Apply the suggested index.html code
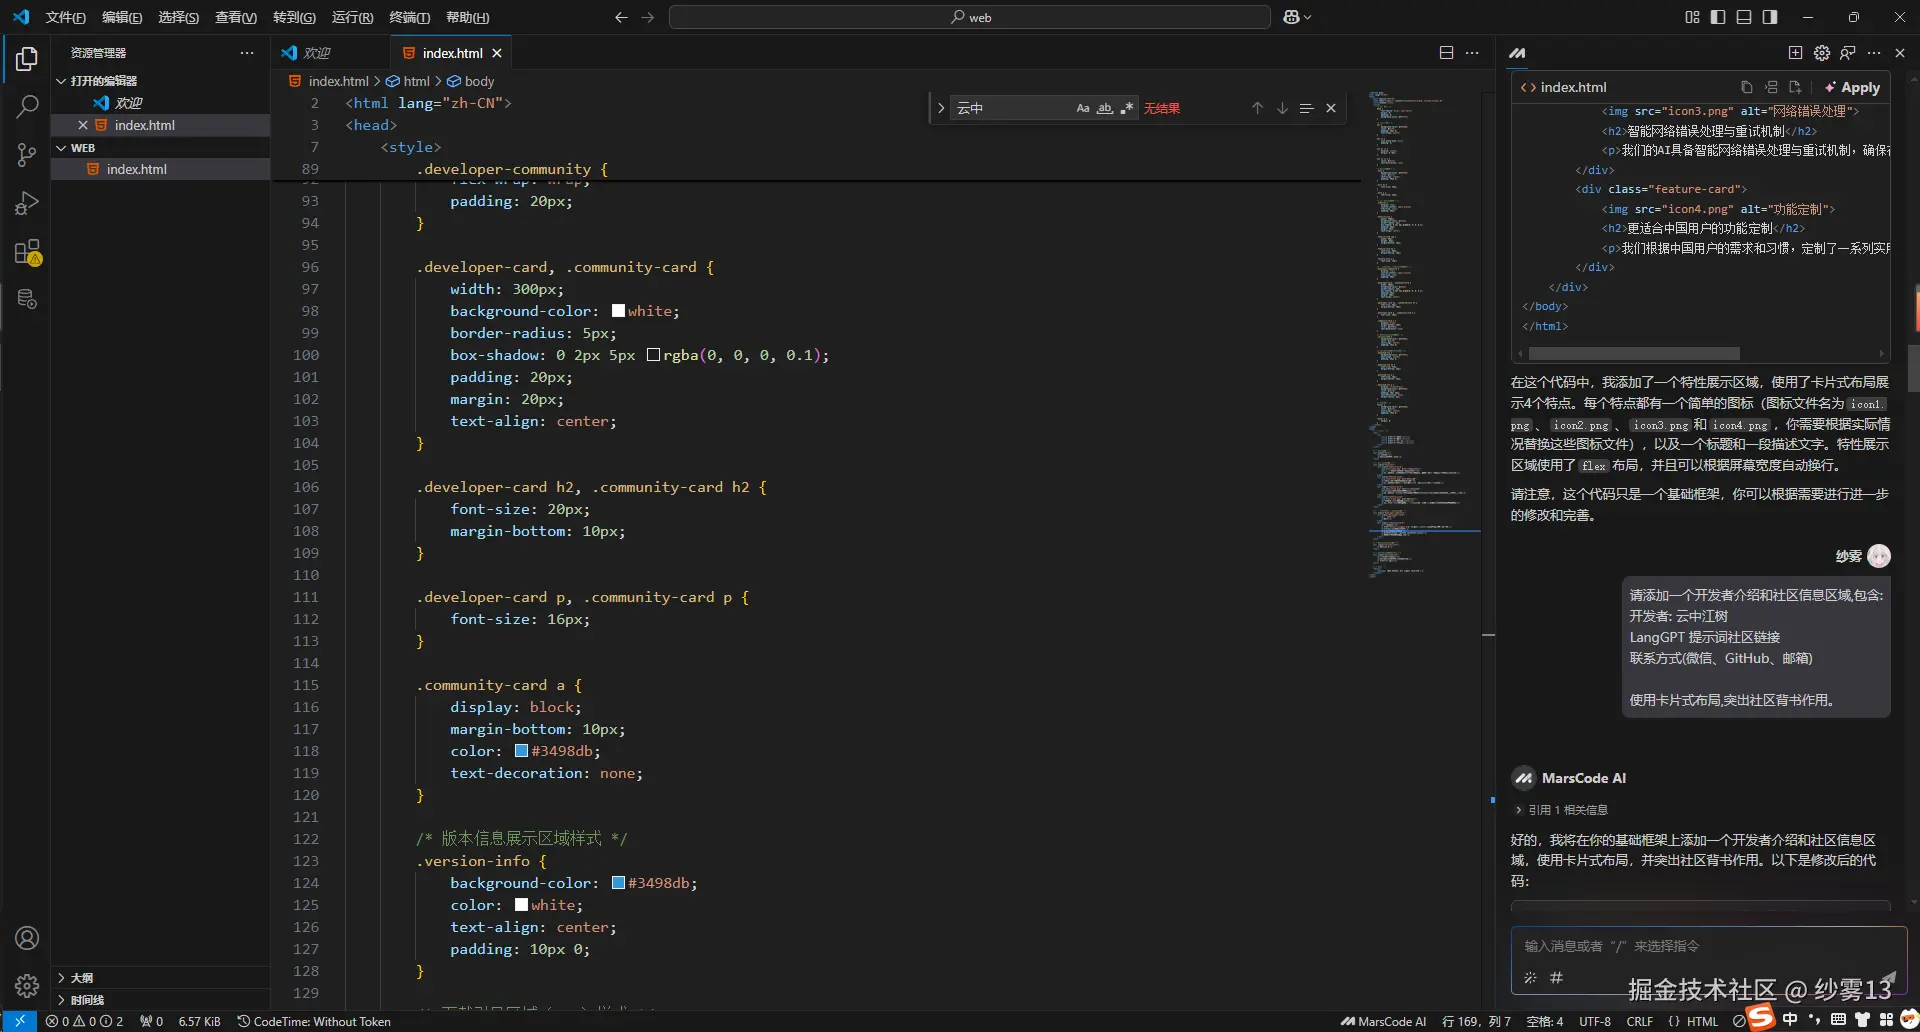The height and width of the screenshot is (1032, 1920). (x=1853, y=87)
